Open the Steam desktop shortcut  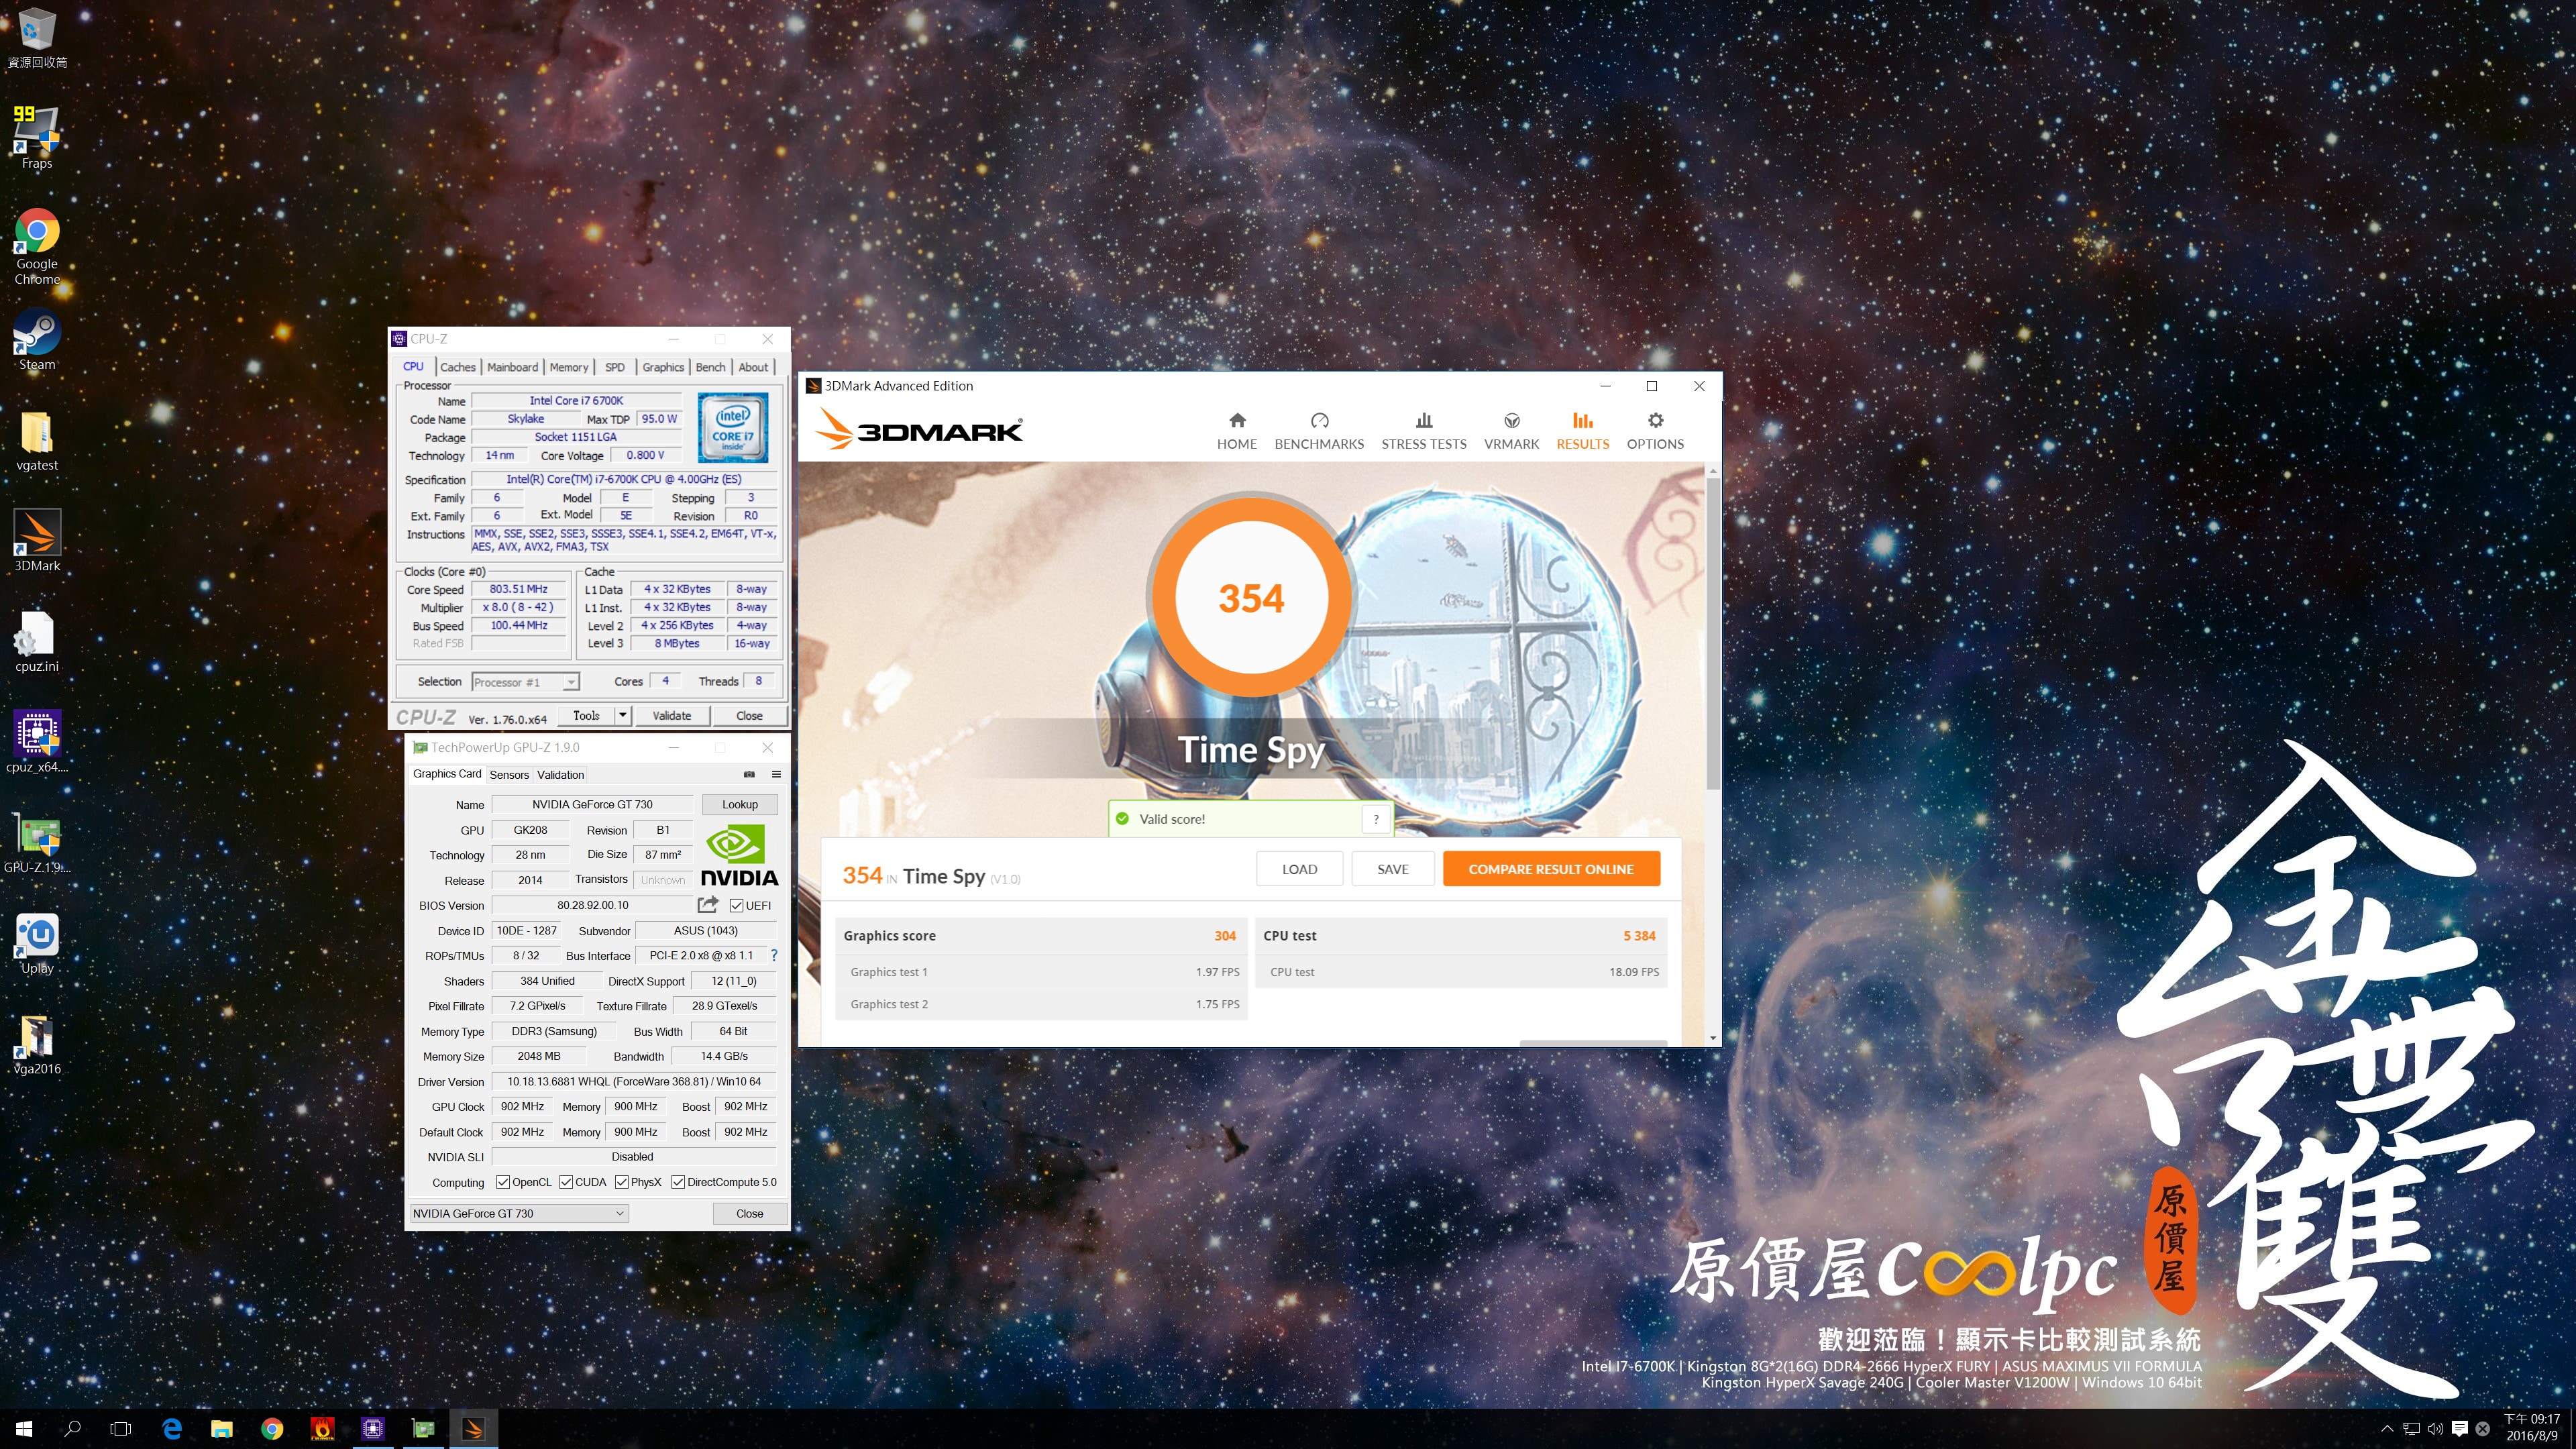tap(37, 340)
